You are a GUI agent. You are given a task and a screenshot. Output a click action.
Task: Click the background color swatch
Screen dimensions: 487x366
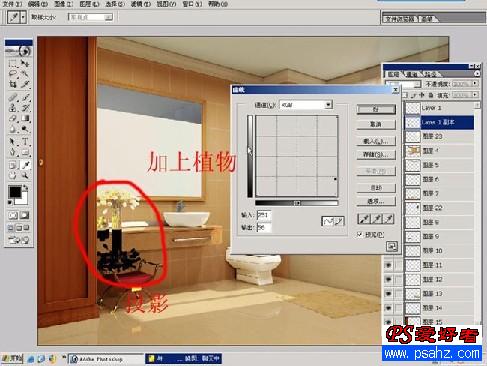pyautogui.click(x=23, y=200)
